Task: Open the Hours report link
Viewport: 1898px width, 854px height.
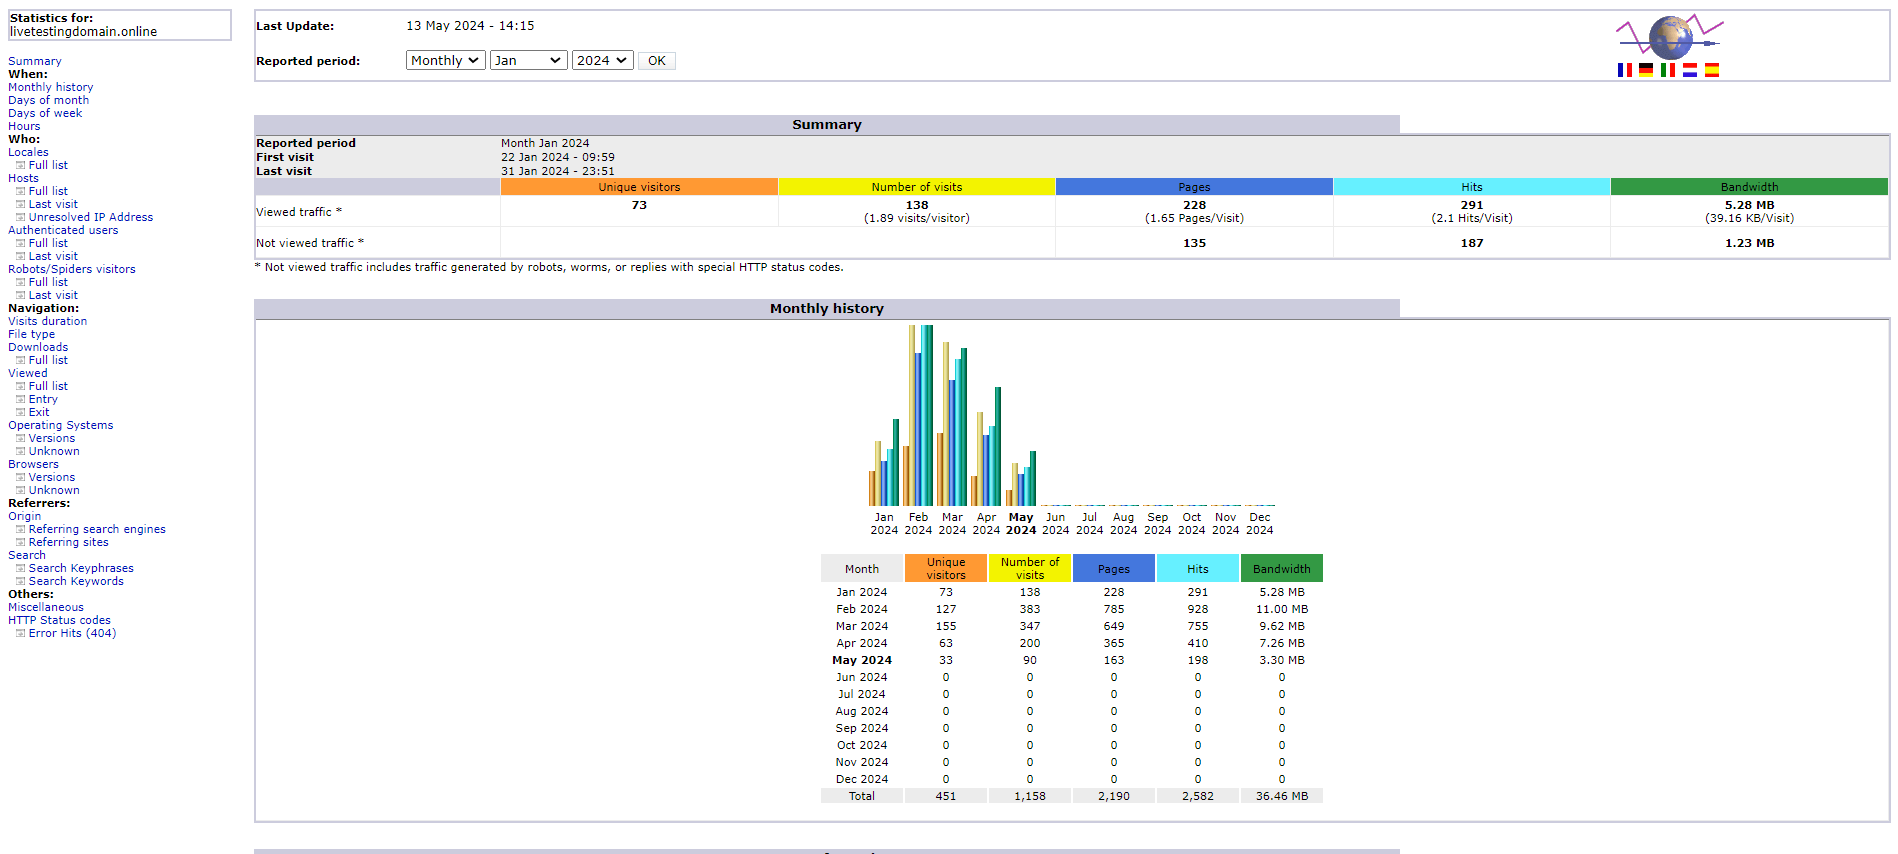Action: point(24,126)
